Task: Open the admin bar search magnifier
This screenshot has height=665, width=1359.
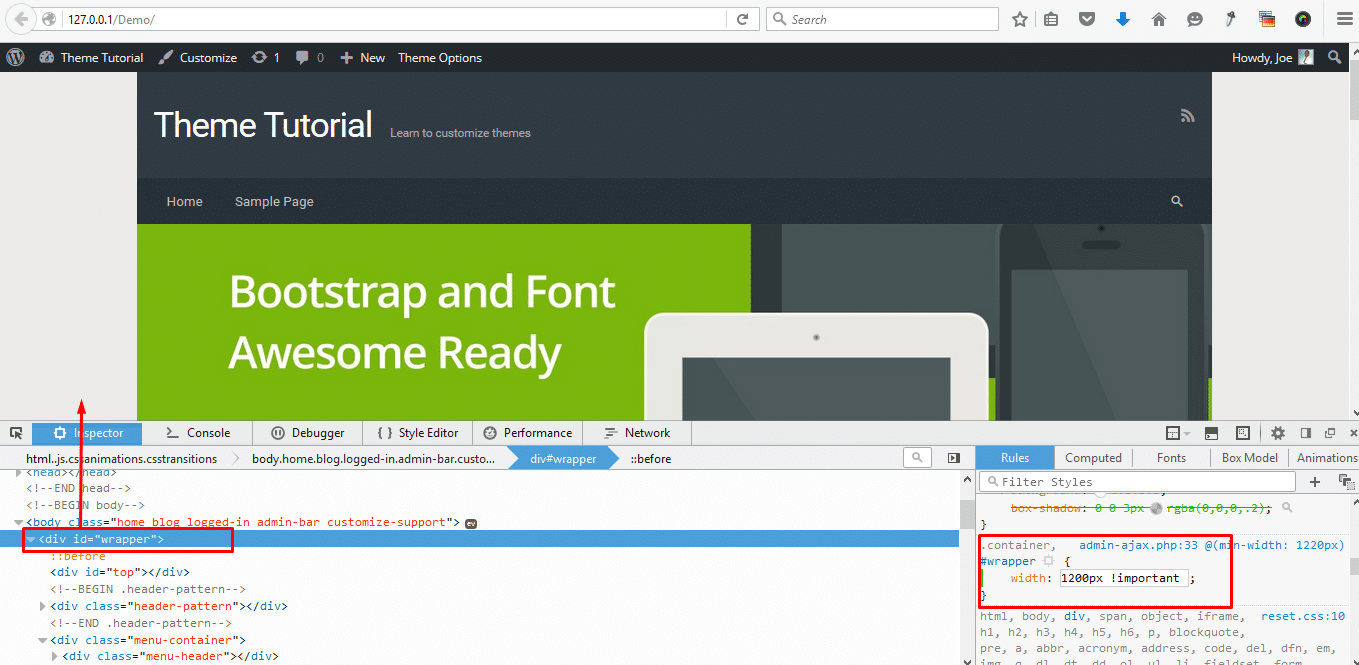Action: (1335, 58)
